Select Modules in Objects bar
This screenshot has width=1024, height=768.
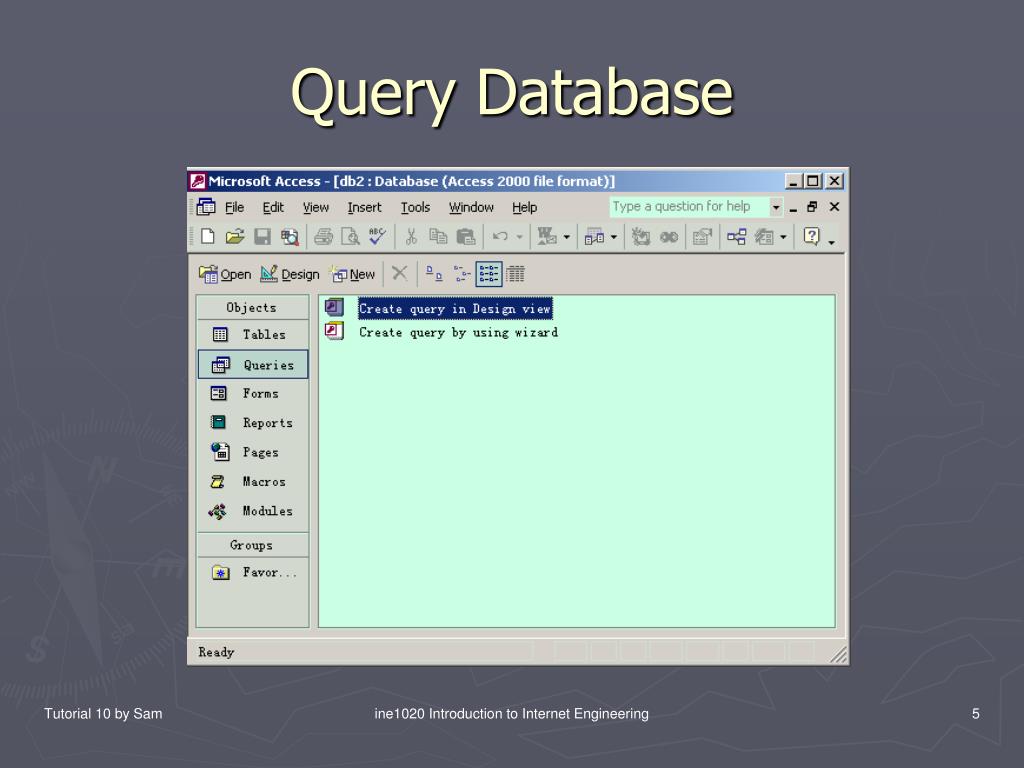[x=252, y=511]
